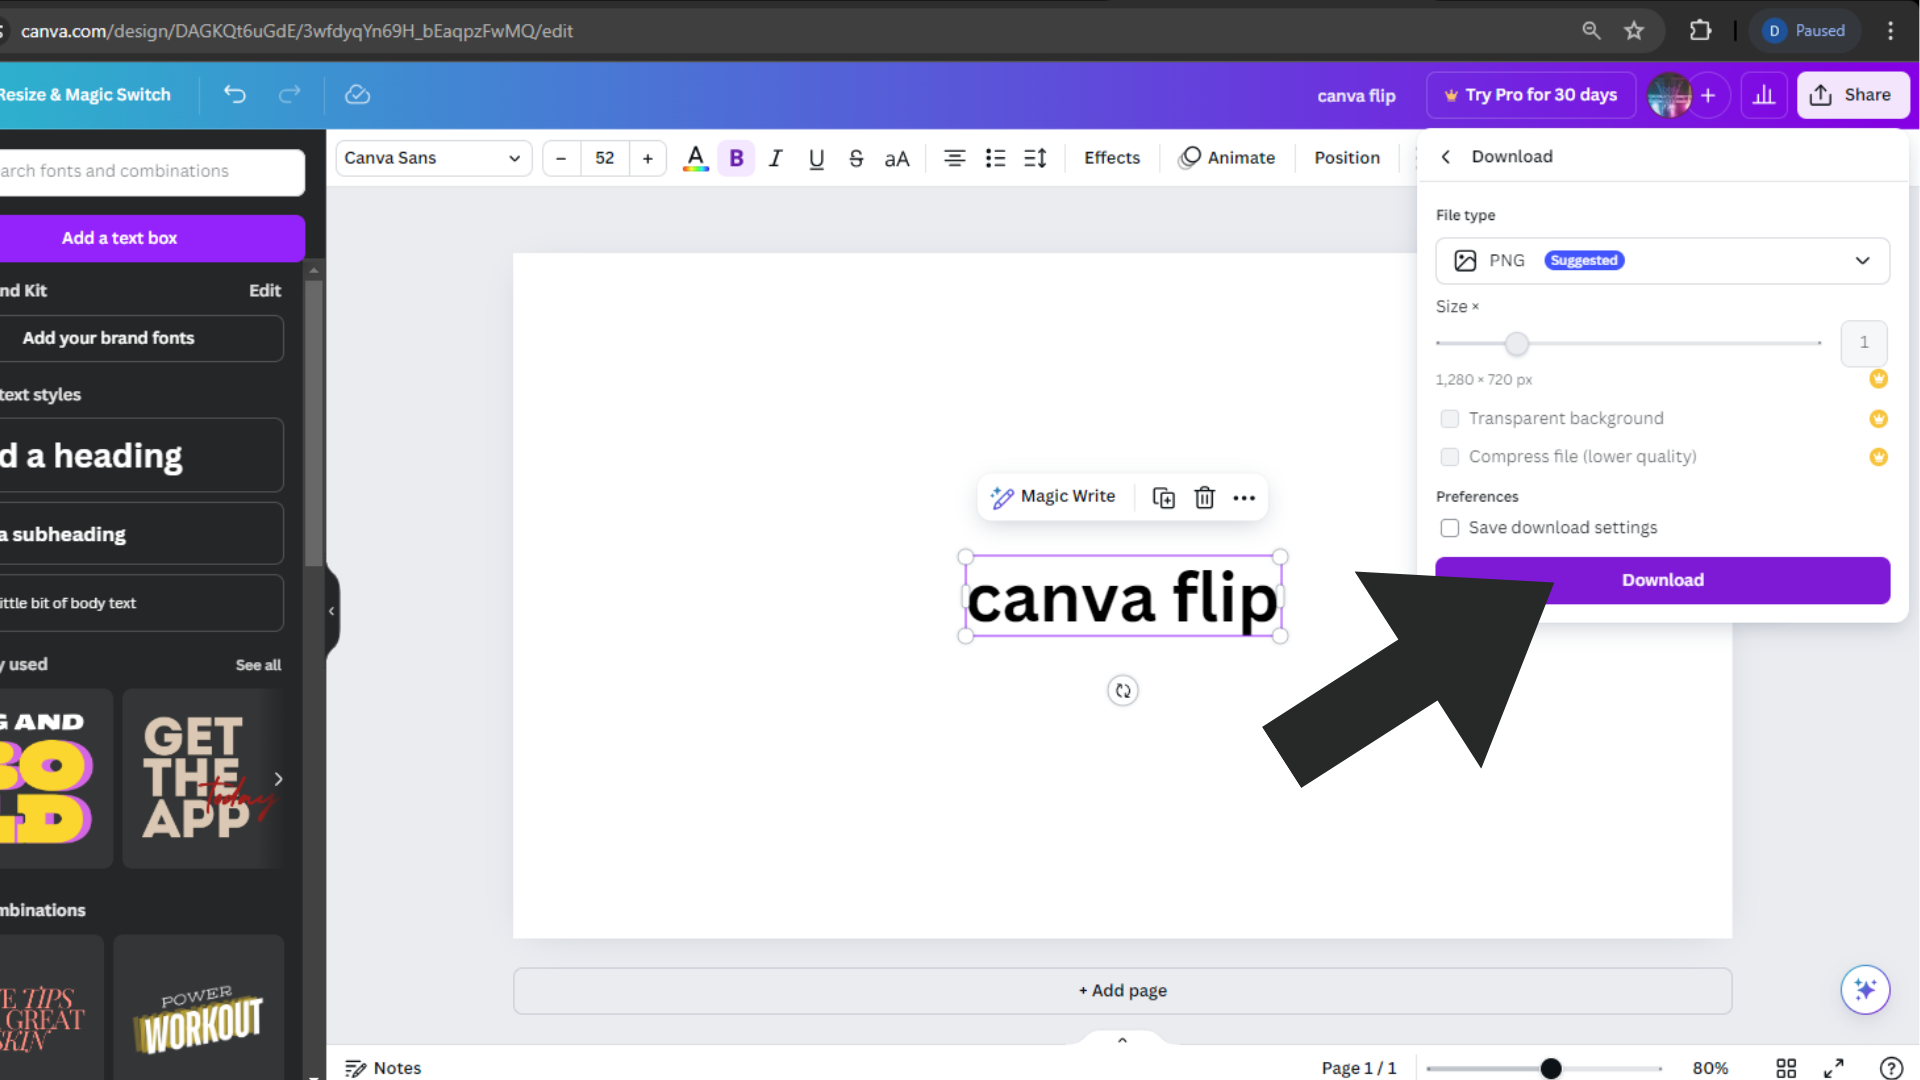Image resolution: width=1920 pixels, height=1080 pixels.
Task: Toggle uppercase aA text
Action: click(897, 158)
